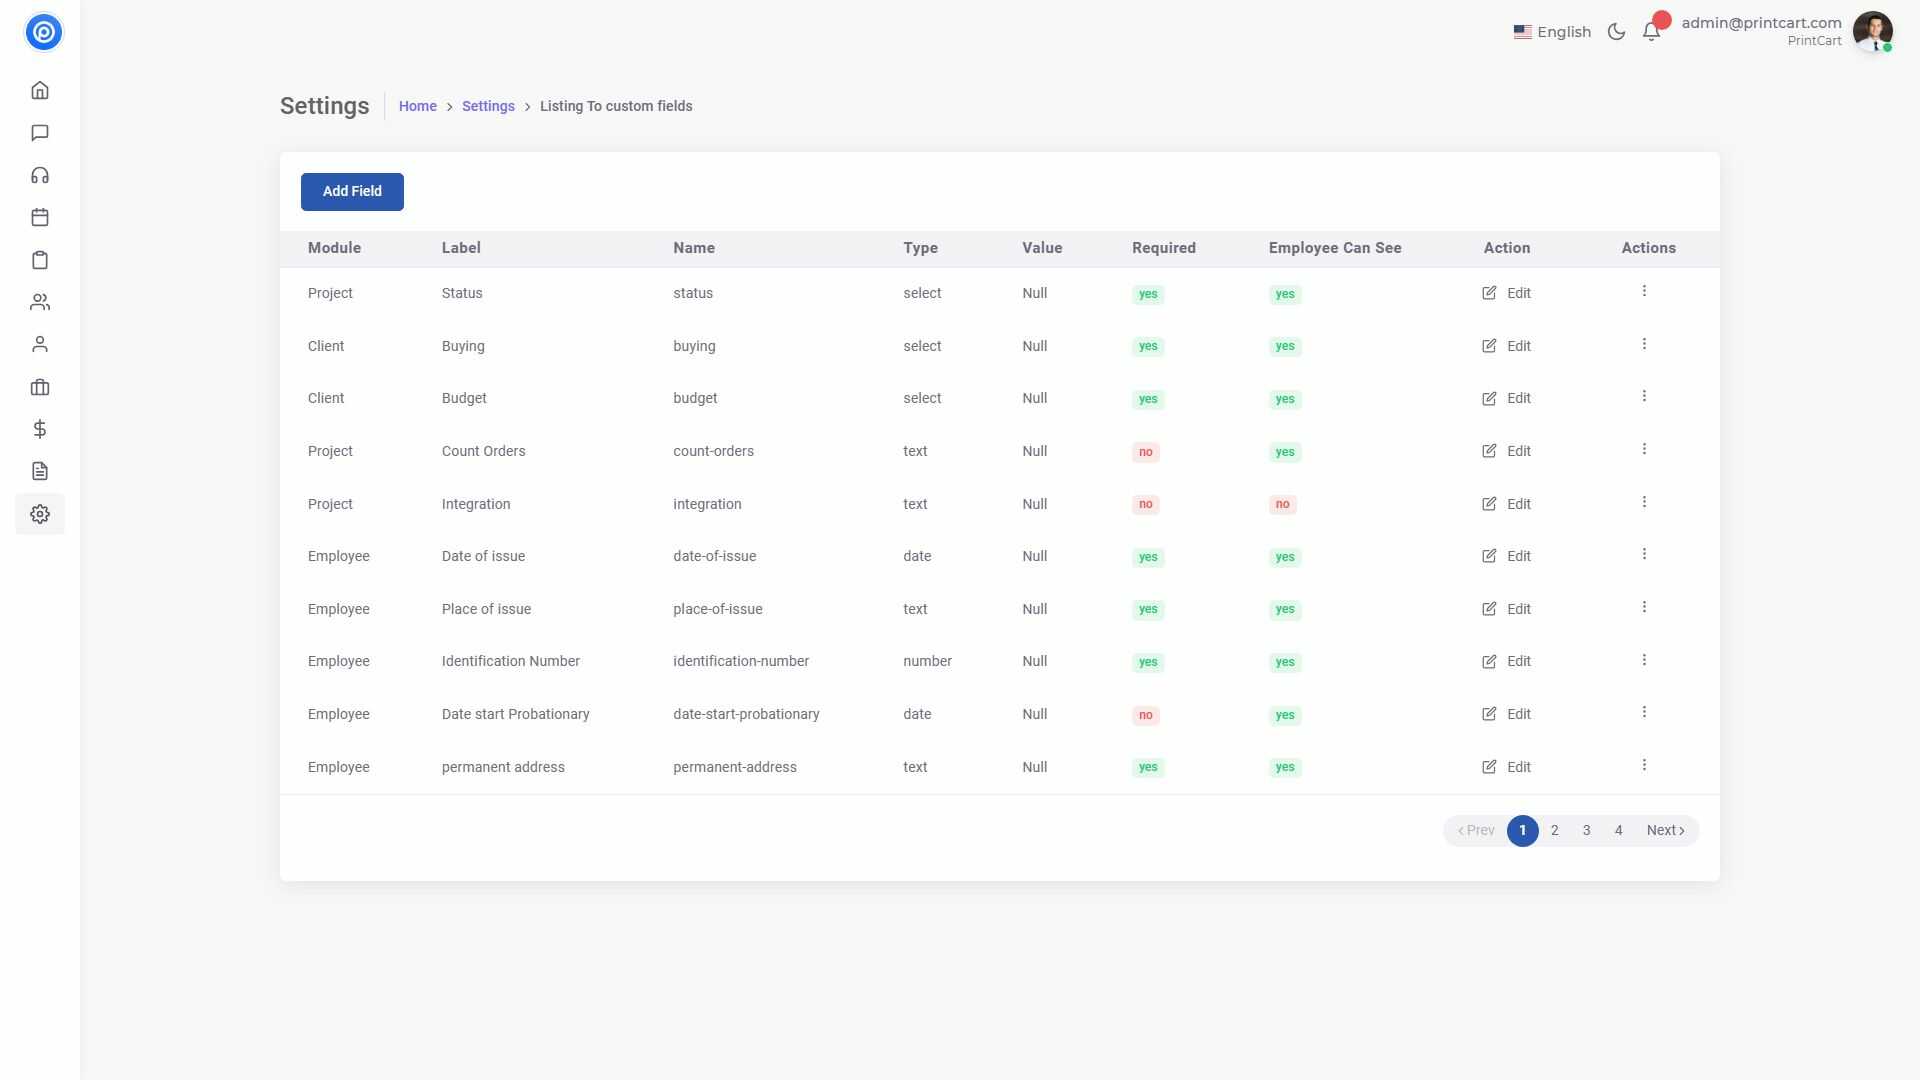Open the chat messages sidebar icon

coord(40,133)
